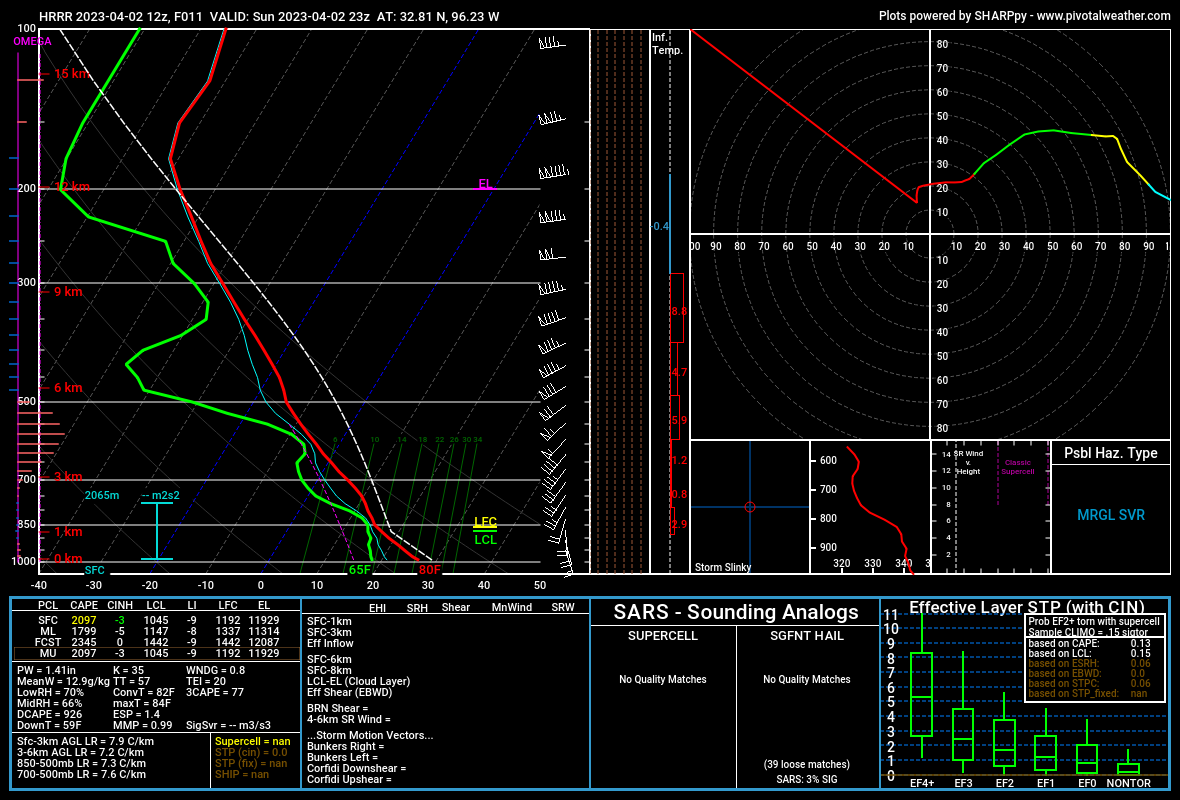
Task: Click the ML parcel CAPE value 1799
Action: 84,631
